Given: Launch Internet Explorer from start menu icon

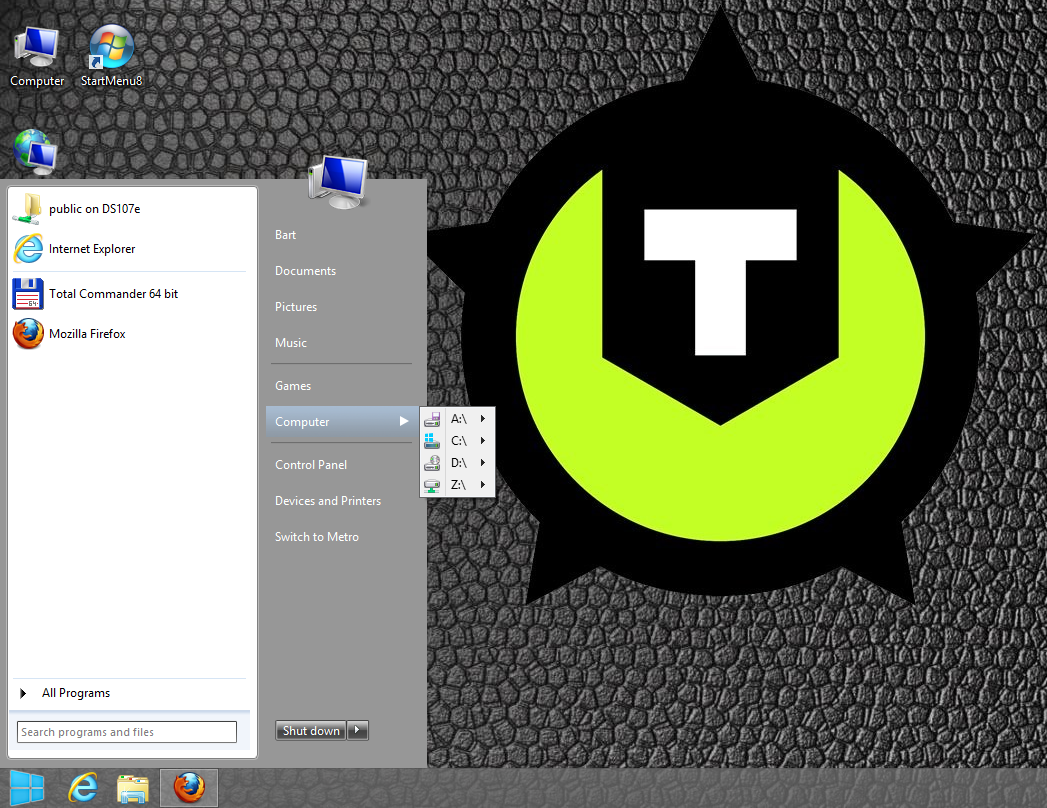Looking at the screenshot, I should pyautogui.click(x=28, y=248).
